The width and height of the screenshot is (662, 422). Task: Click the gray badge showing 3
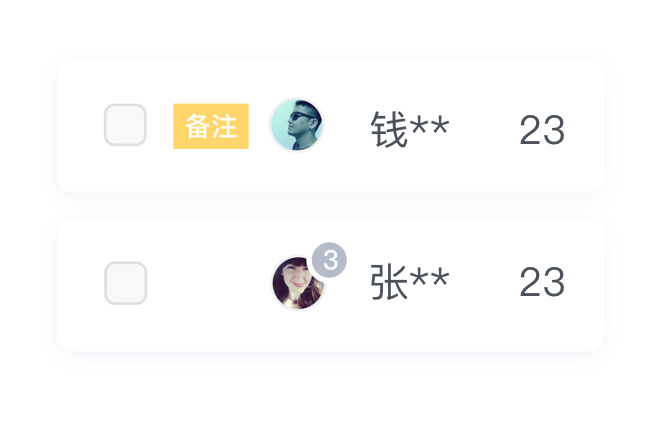click(329, 260)
